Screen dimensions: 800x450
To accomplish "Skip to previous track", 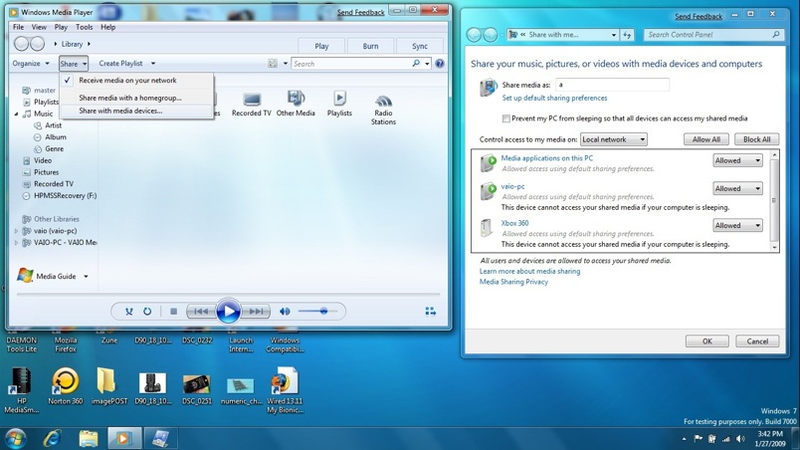I will pos(201,311).
